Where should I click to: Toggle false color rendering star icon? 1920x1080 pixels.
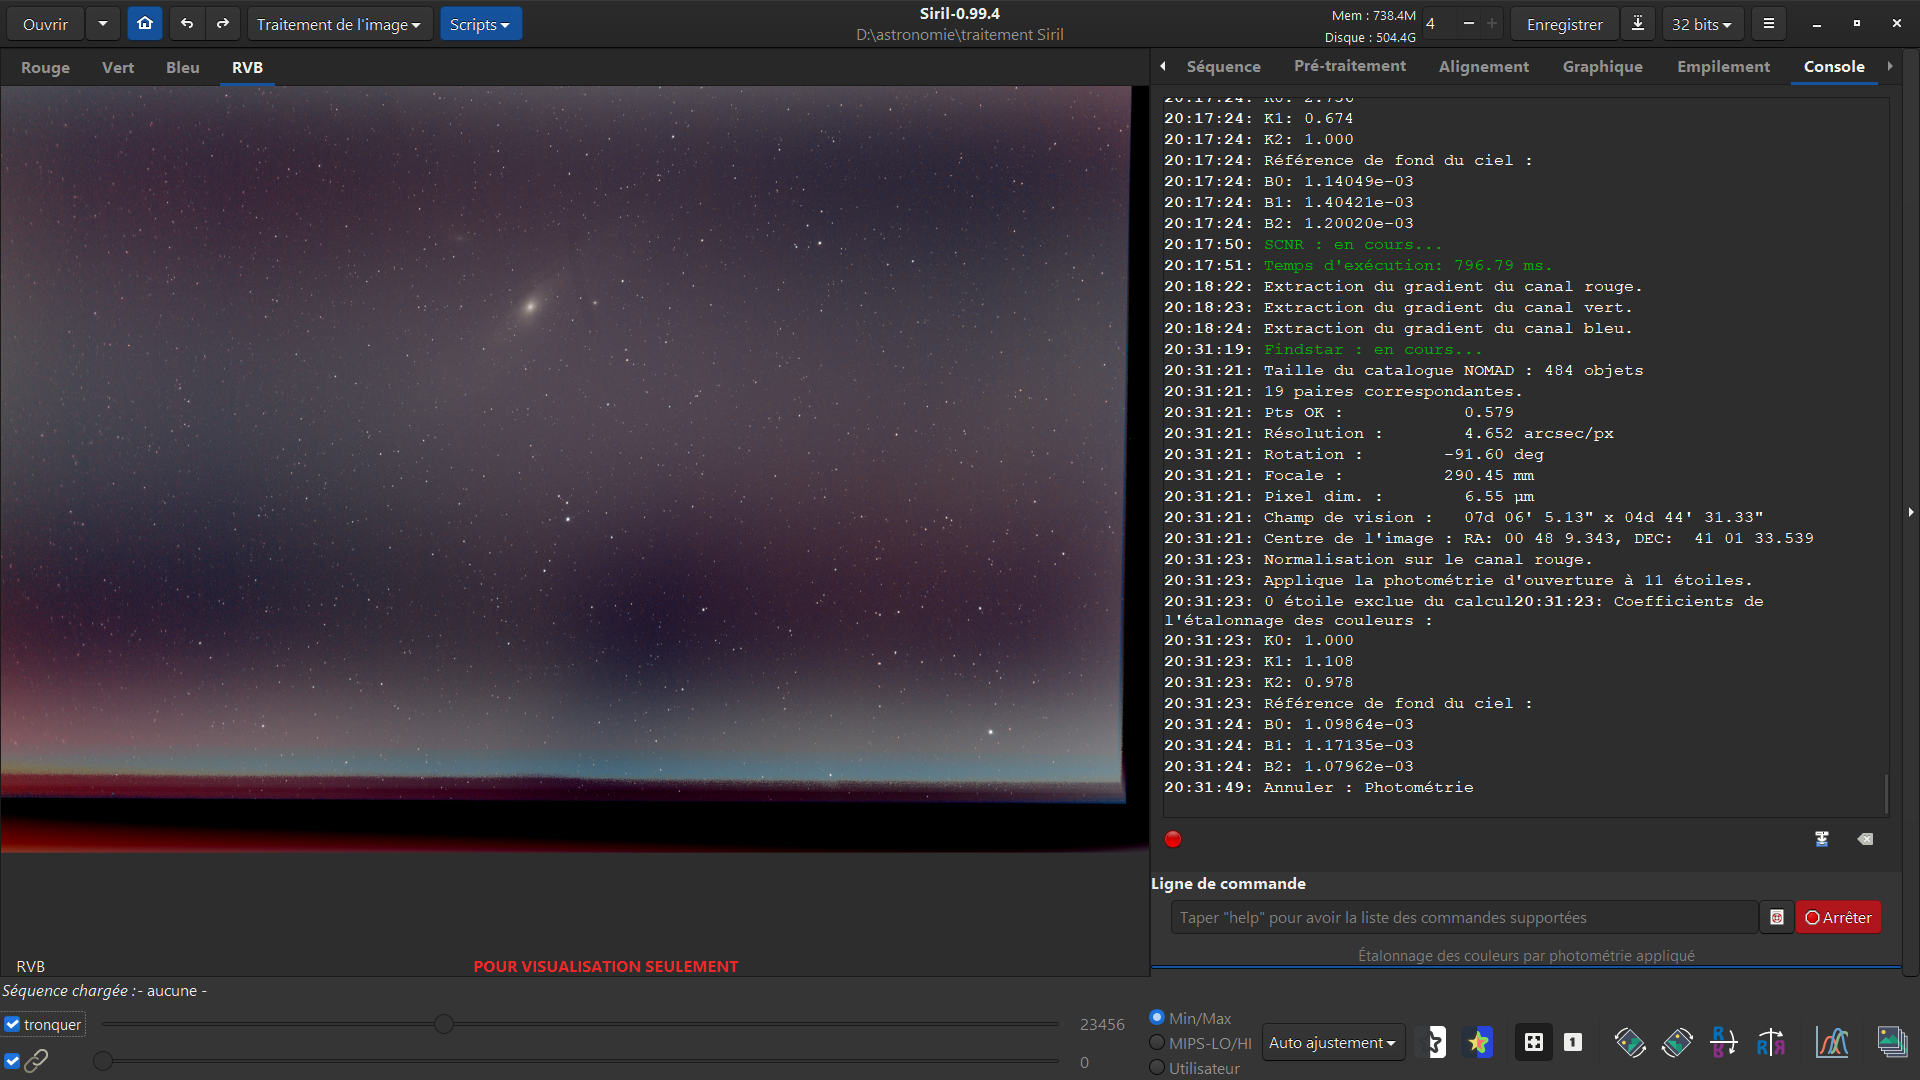pos(1478,1043)
